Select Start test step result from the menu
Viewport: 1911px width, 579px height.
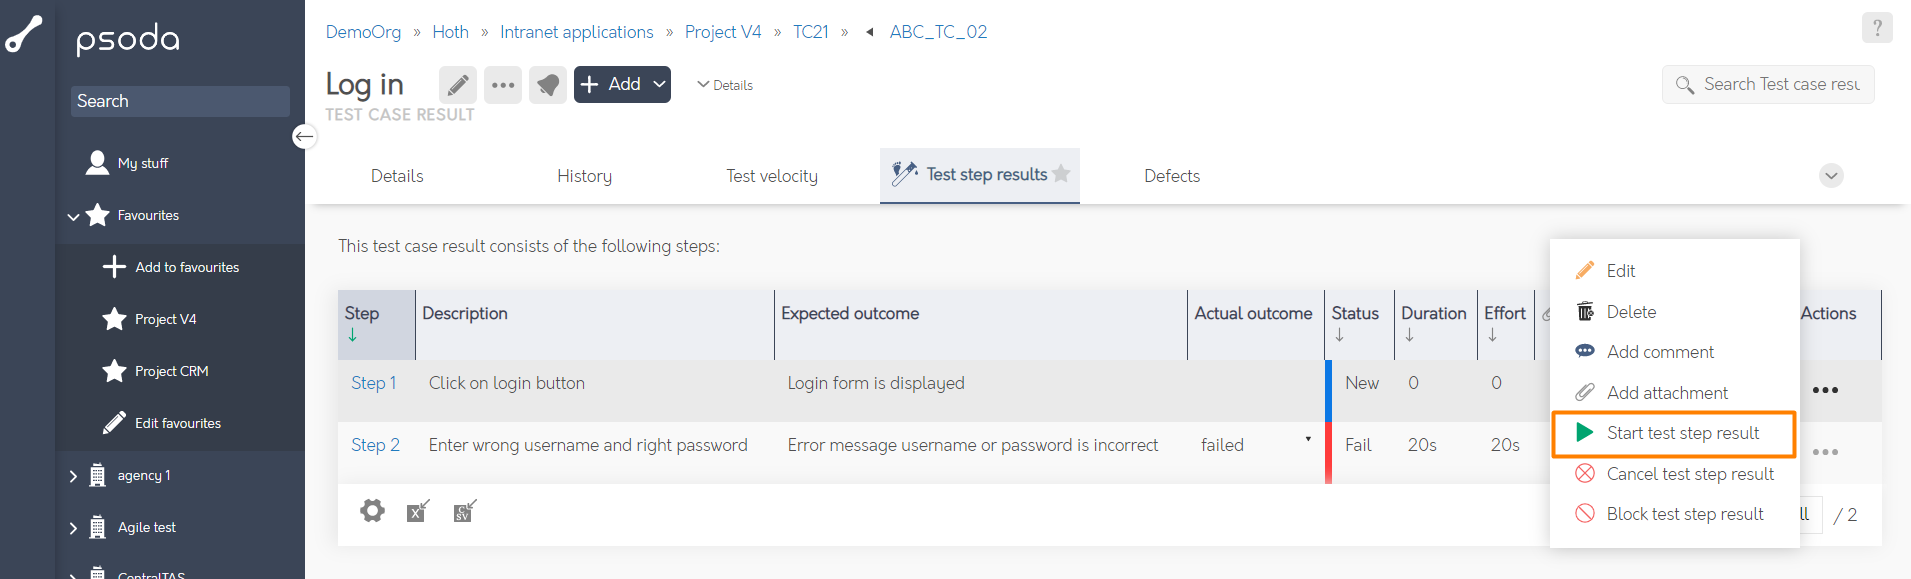[1673, 433]
